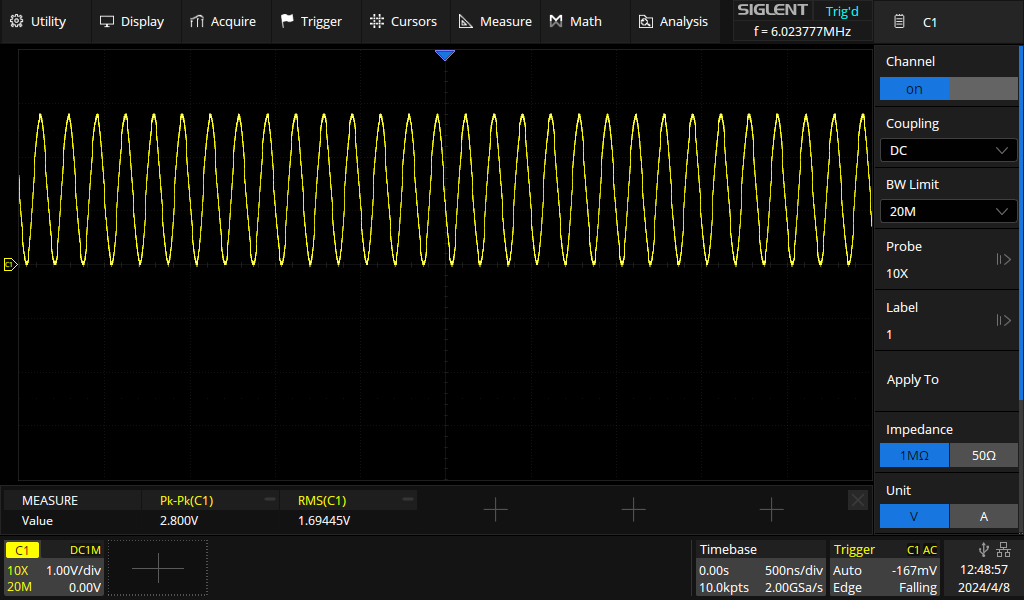This screenshot has height=600, width=1024.
Task: Click the Math icon in toolbar
Action: (x=556, y=21)
